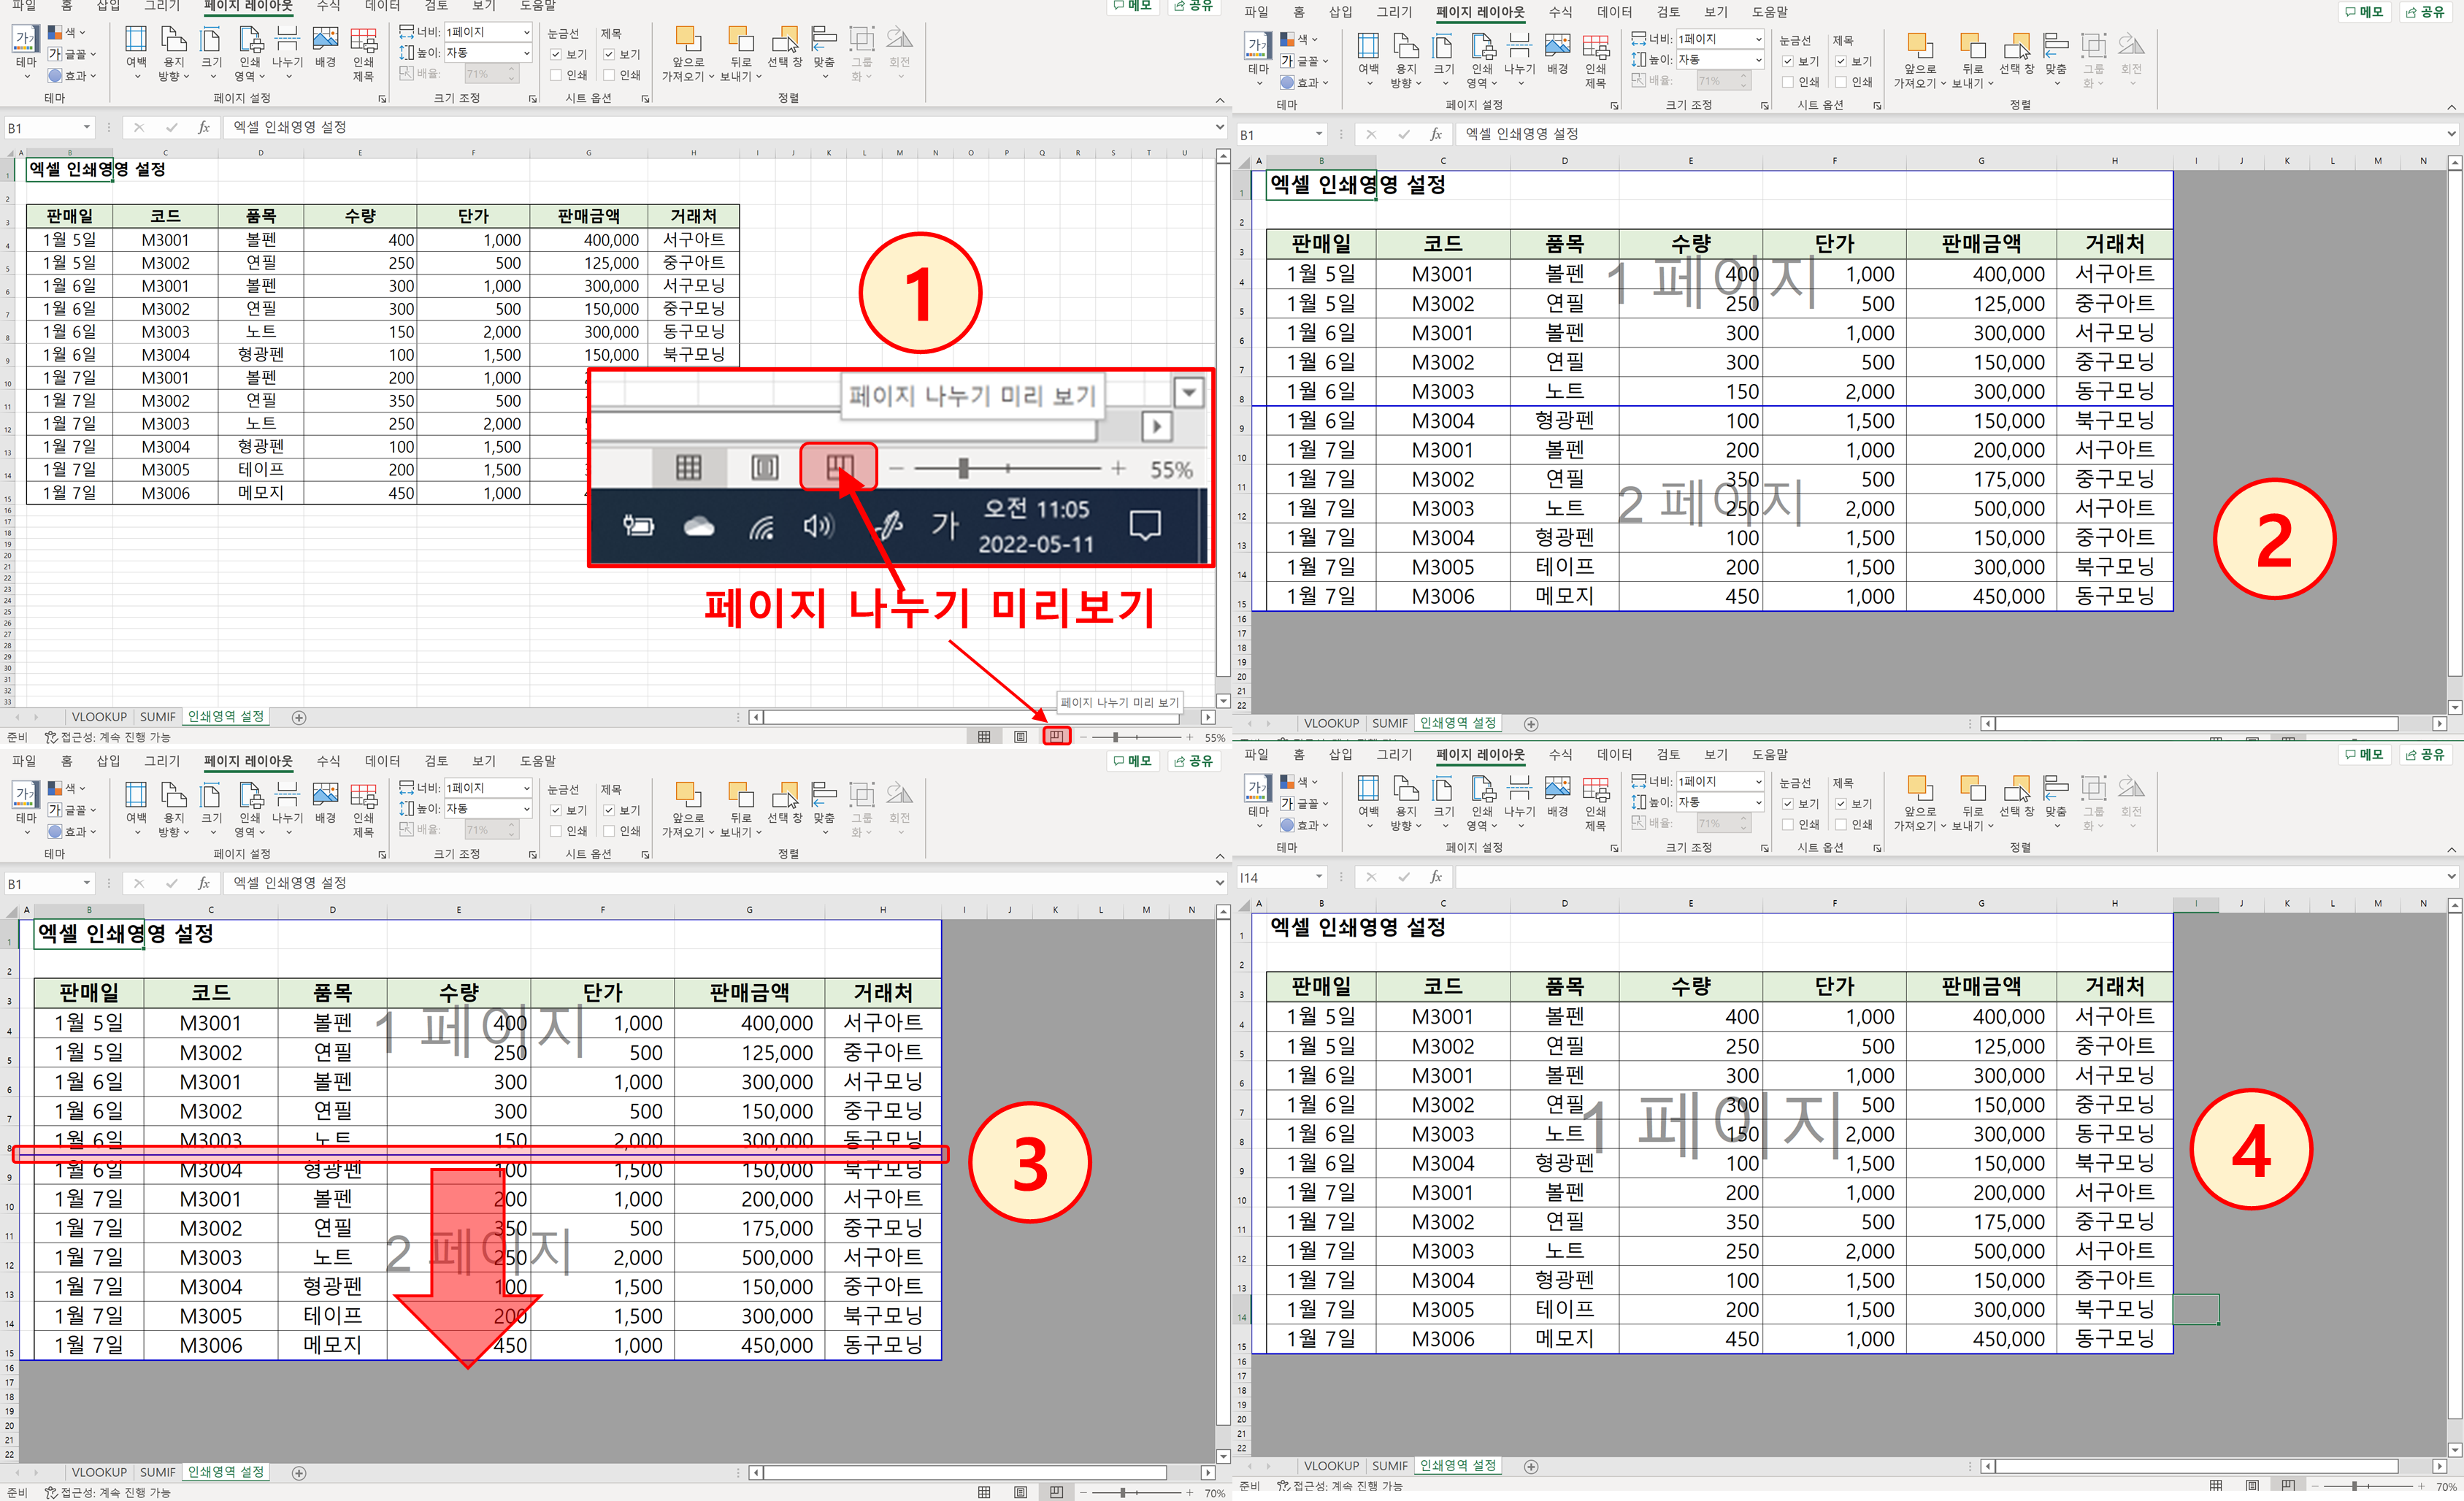Open the 검토 tab in panel 2
The width and height of the screenshot is (2464, 1501).
(1668, 12)
